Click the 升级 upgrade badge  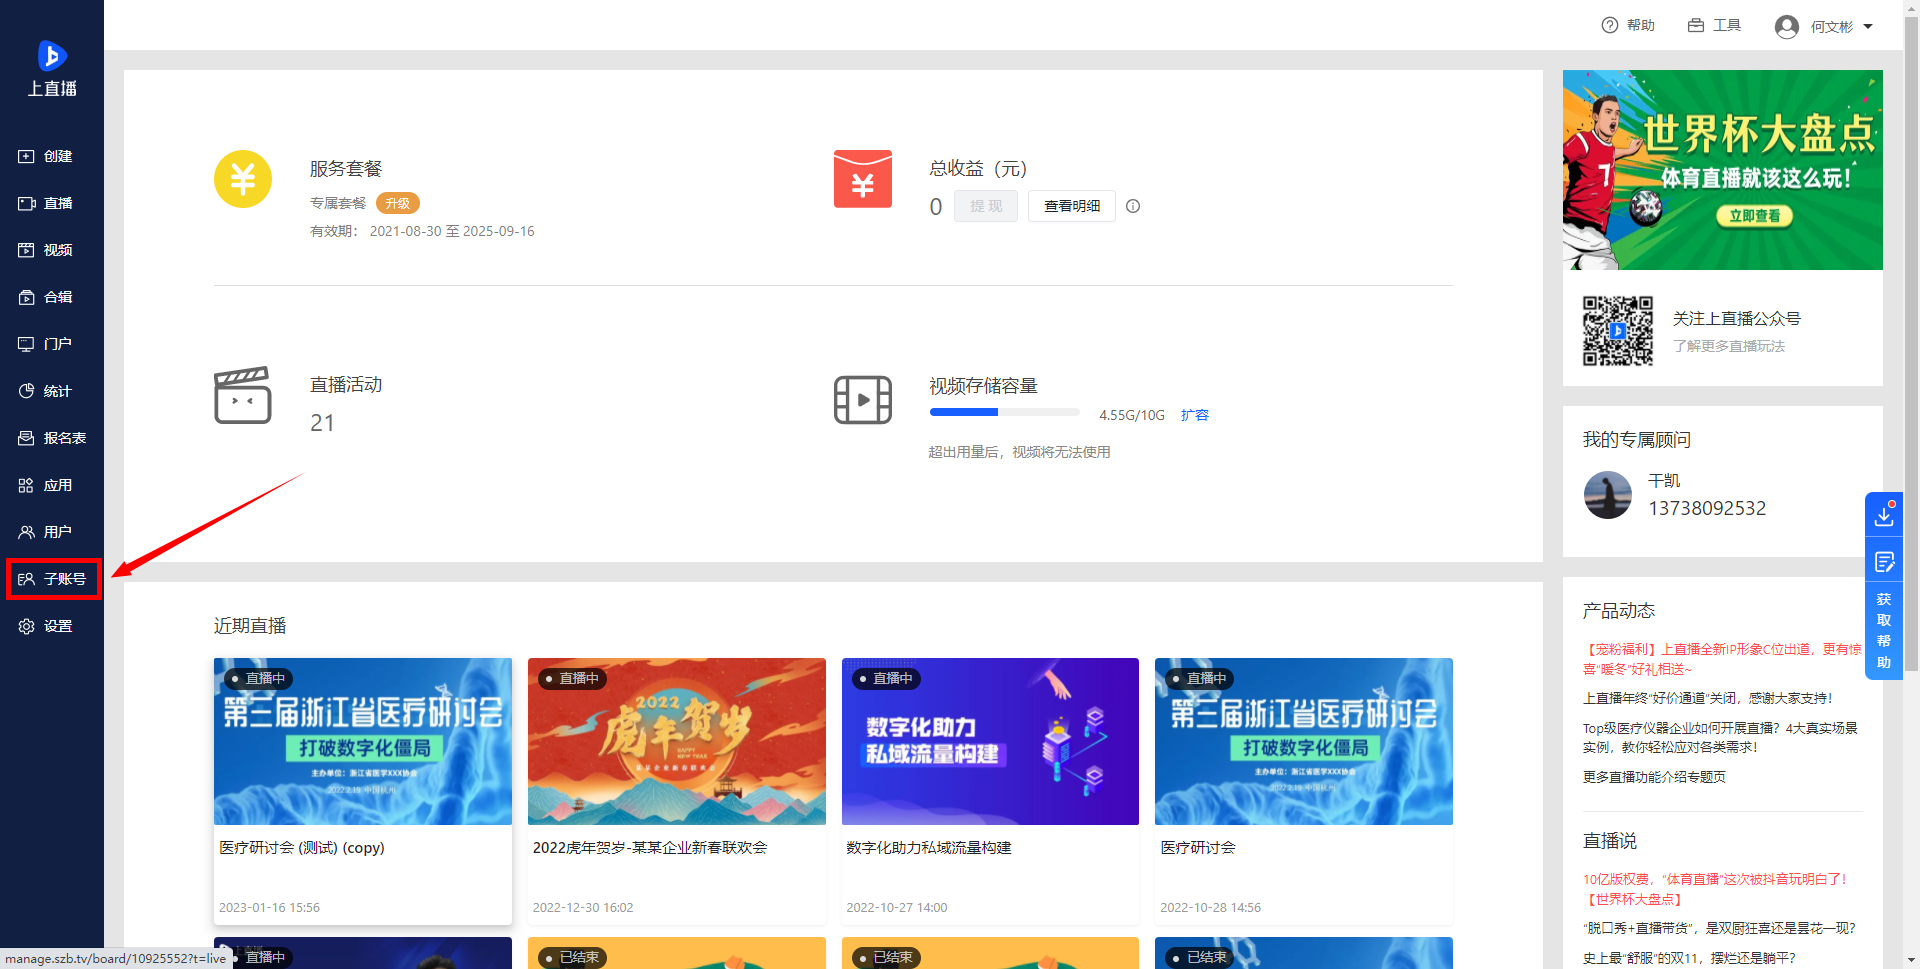[397, 203]
